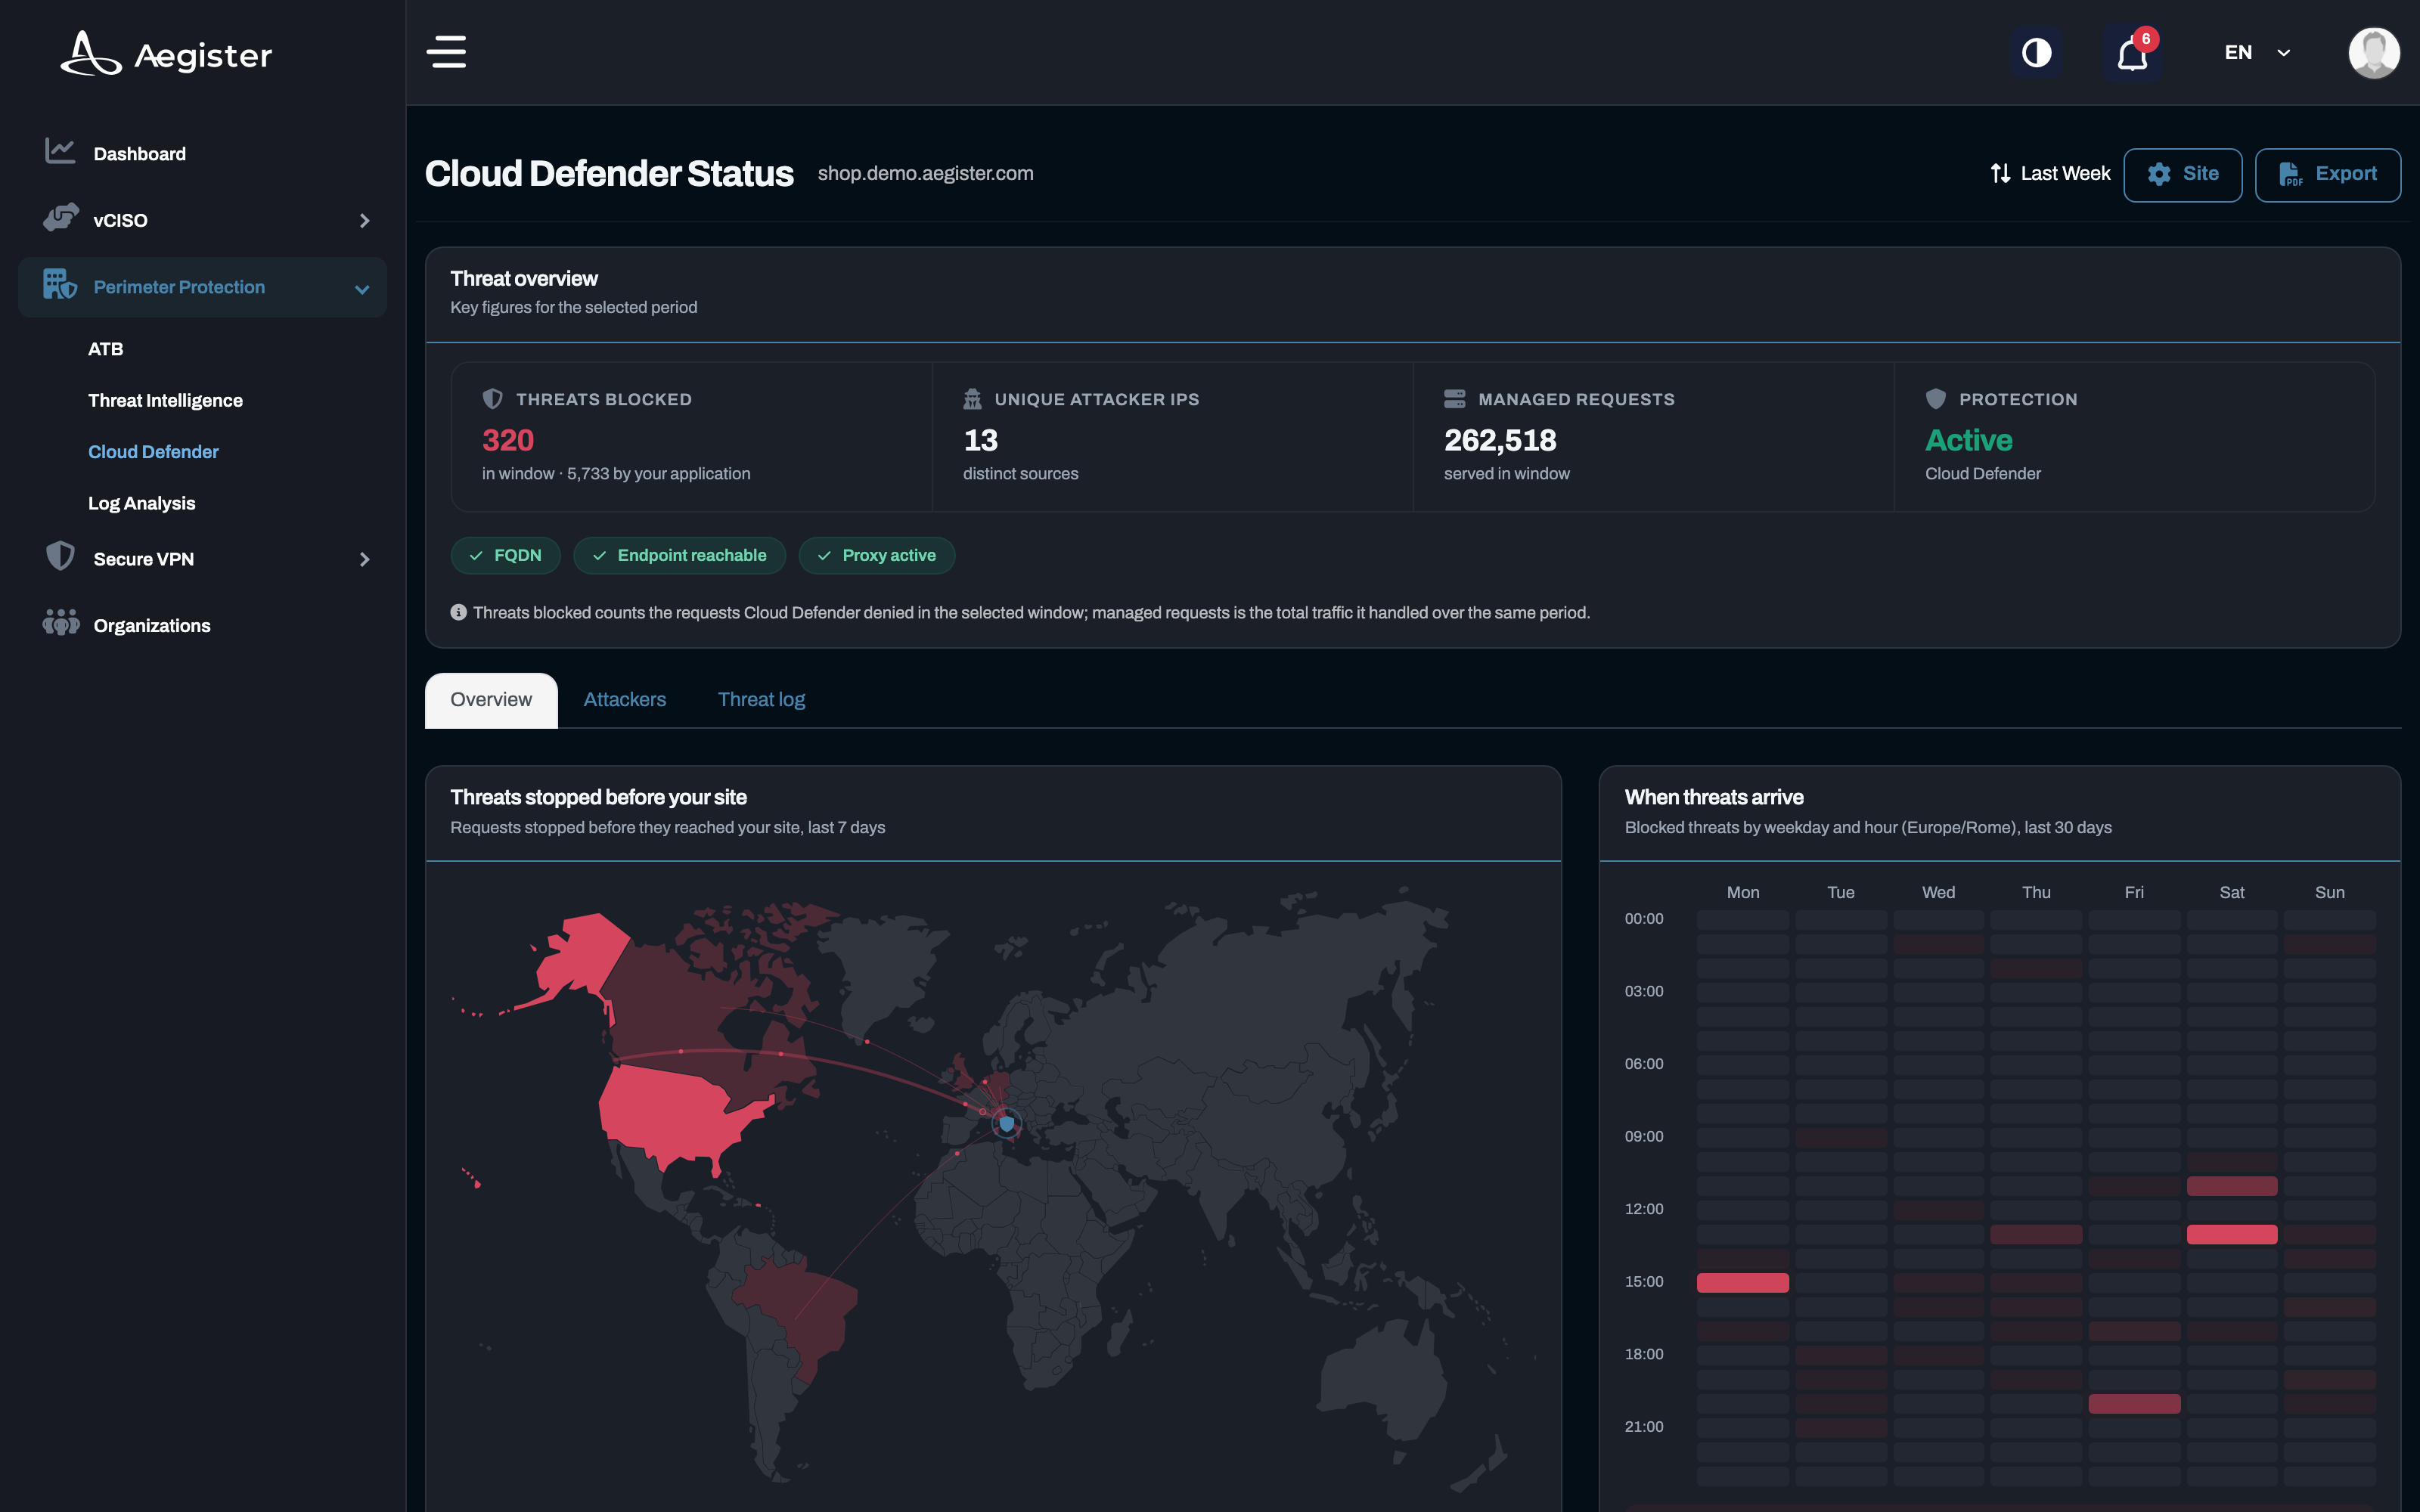The image size is (2420, 1512).
Task: Open Organizations in the sidebar
Action: (x=152, y=626)
